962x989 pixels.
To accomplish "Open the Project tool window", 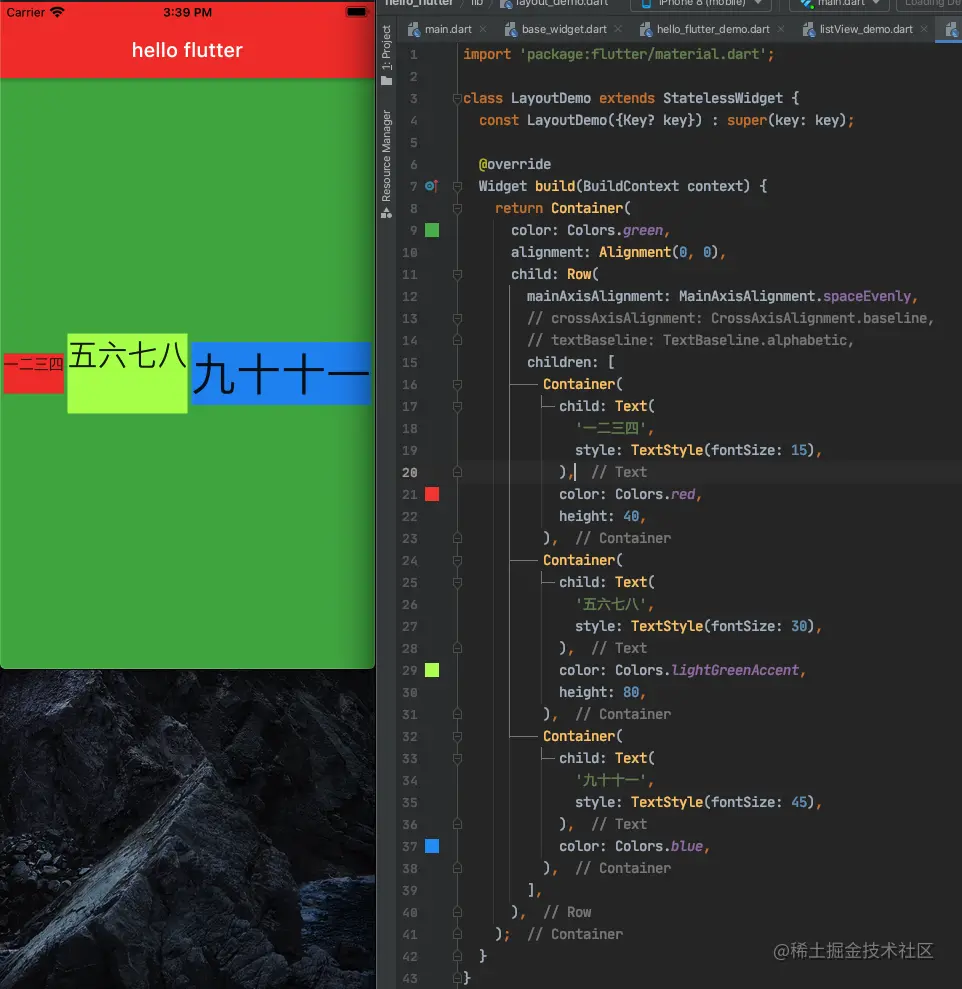I will tap(387, 56).
